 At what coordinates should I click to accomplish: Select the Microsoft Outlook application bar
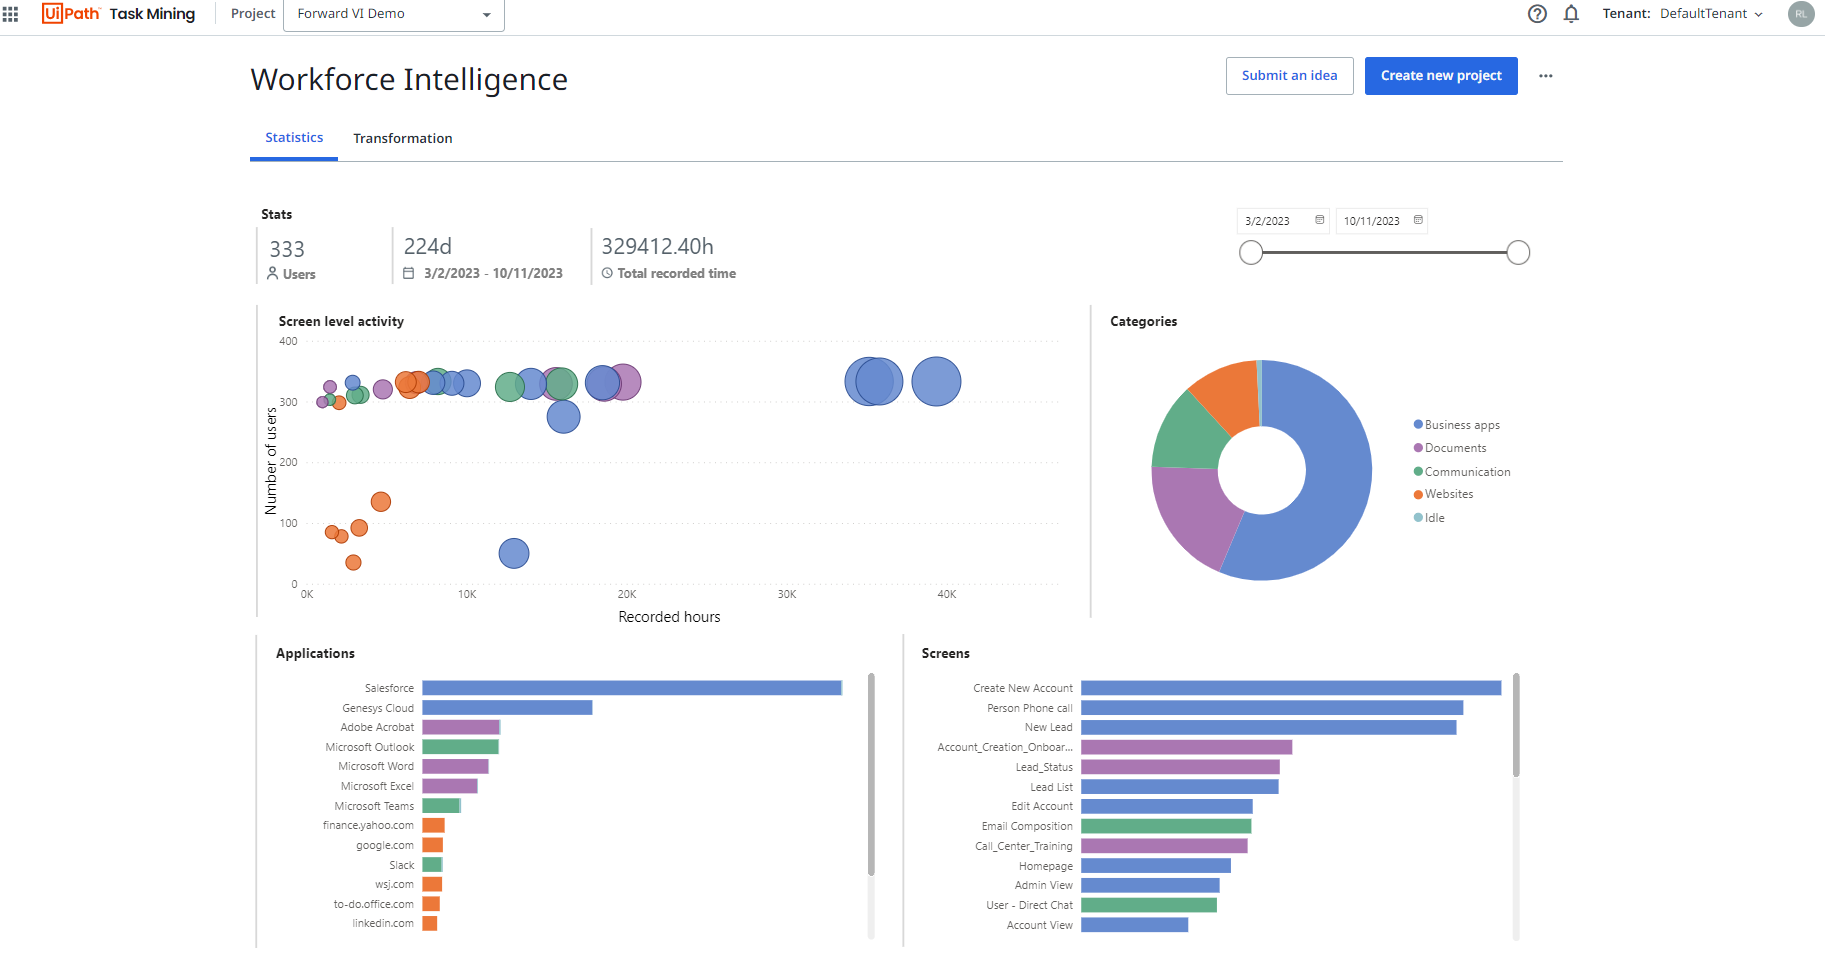click(460, 747)
